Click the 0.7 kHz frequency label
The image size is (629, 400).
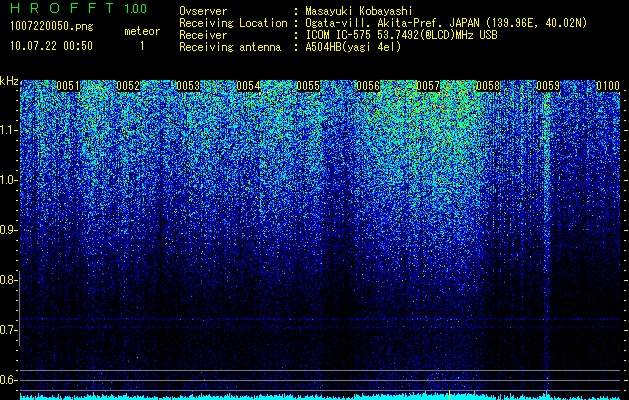tap(8, 330)
